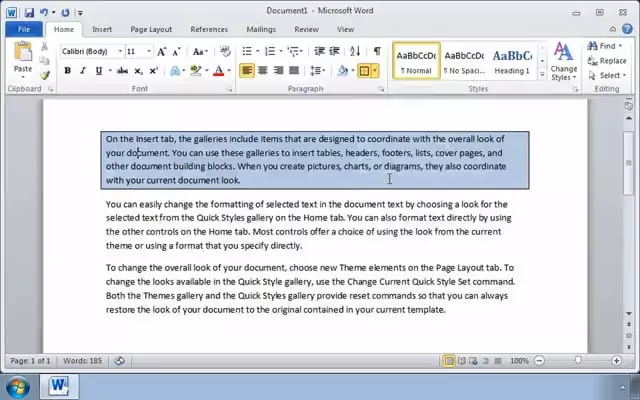
Task: Click the Increase Indent icon
Action: [x=334, y=51]
